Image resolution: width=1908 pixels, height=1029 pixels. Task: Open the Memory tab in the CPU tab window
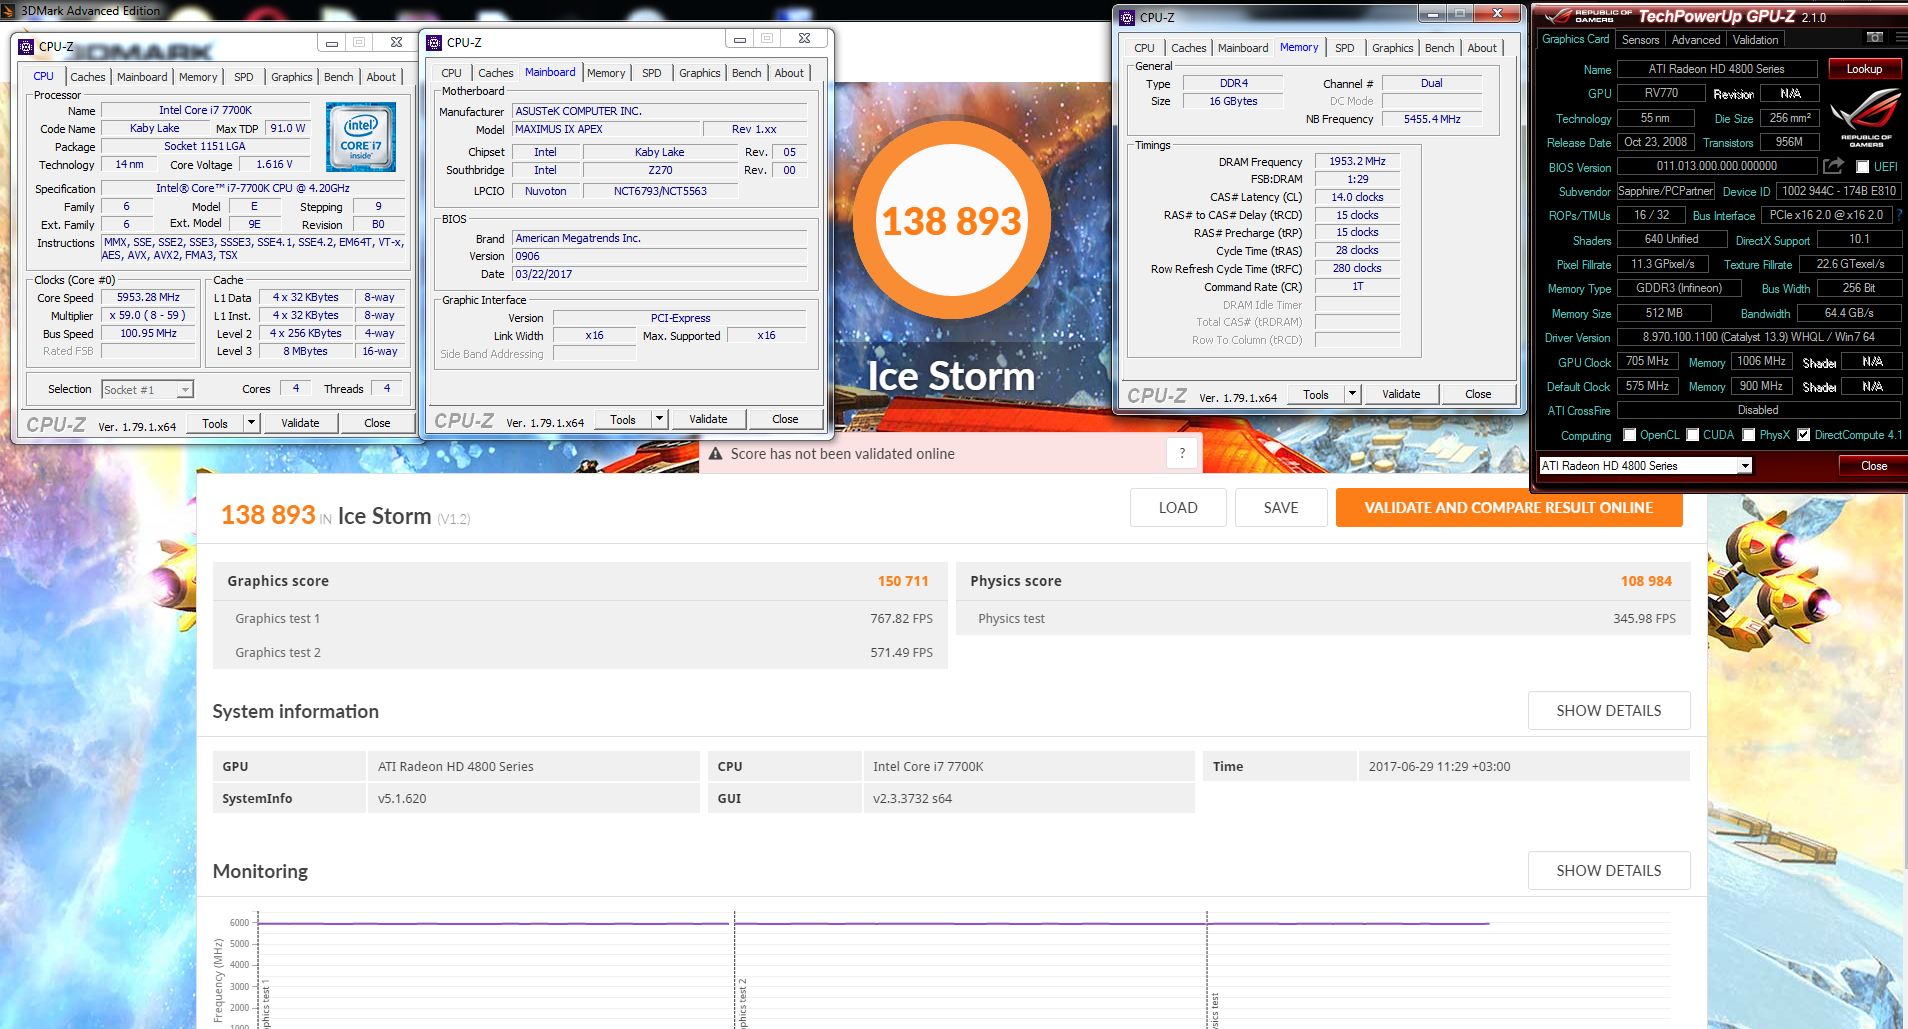pyautogui.click(x=198, y=77)
